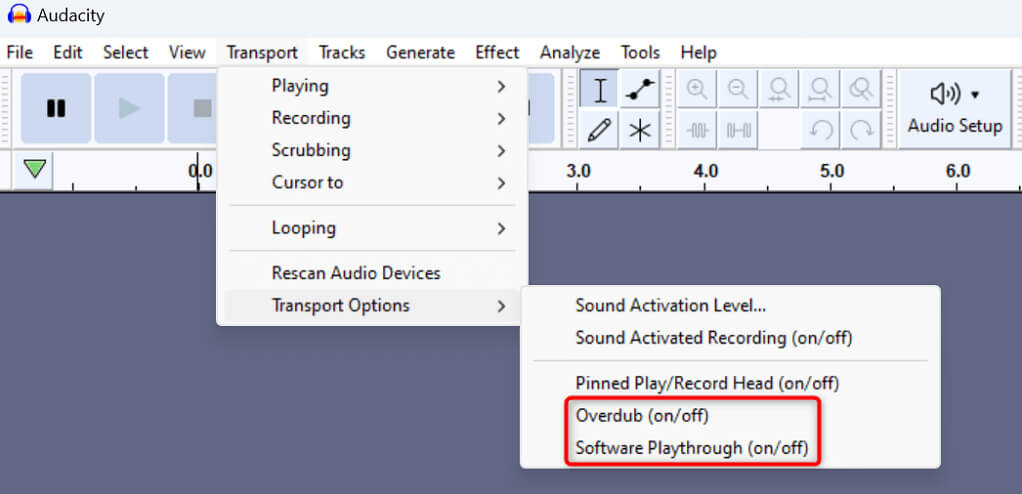Click the Pause button
Viewport: 1022px width, 494px height.
56,108
